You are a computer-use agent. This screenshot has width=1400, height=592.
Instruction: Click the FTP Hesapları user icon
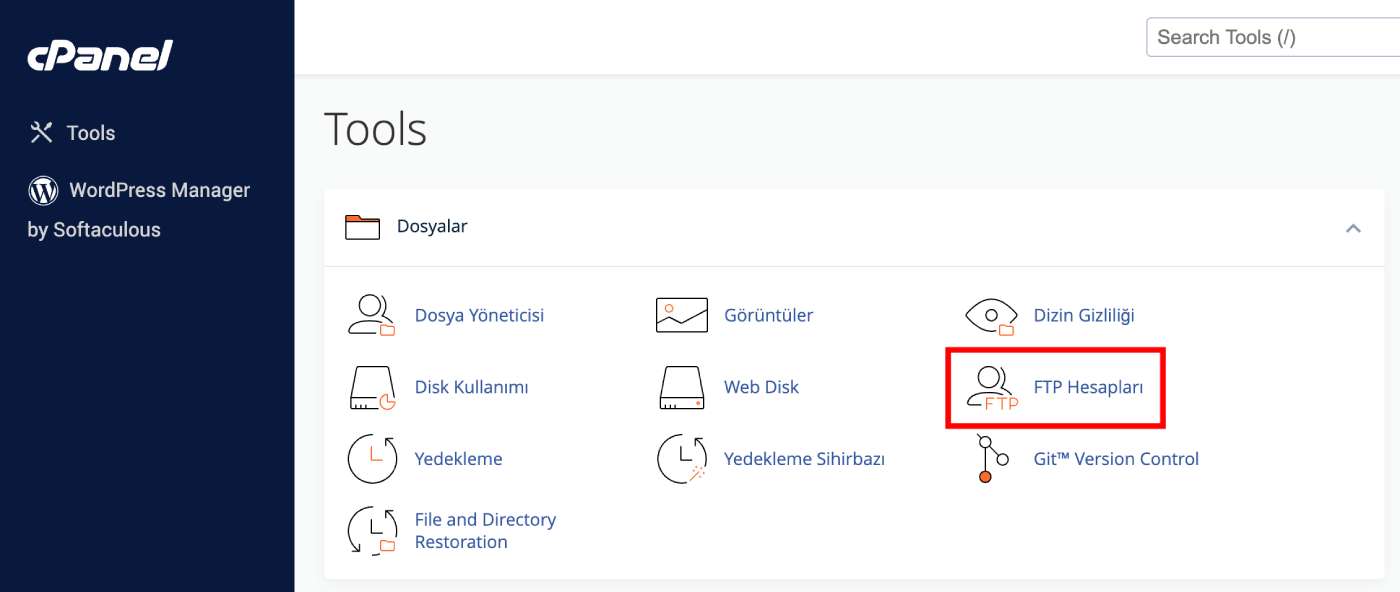(992, 388)
